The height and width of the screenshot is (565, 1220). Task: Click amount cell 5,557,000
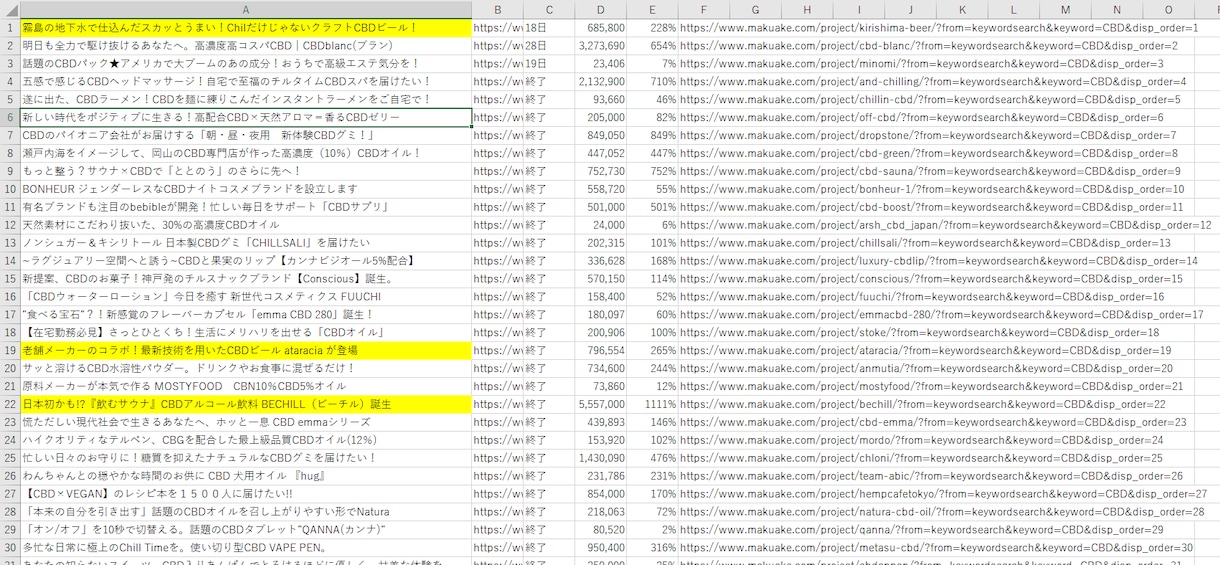[x=600, y=405]
